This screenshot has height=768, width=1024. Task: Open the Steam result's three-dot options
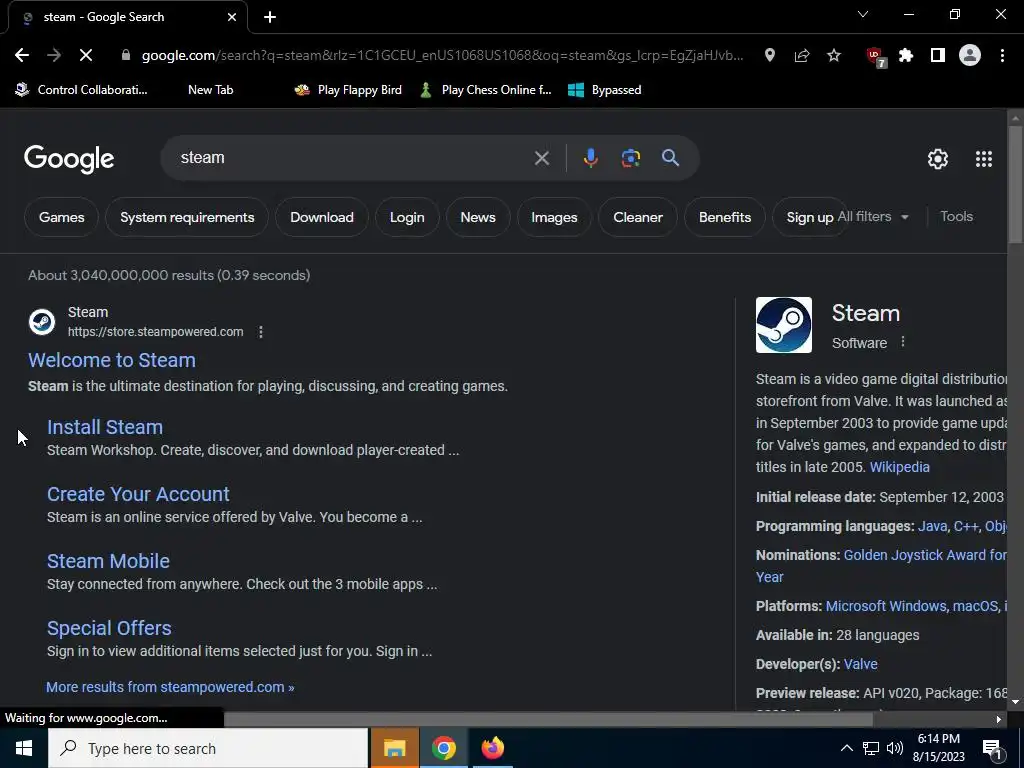pyautogui.click(x=261, y=332)
